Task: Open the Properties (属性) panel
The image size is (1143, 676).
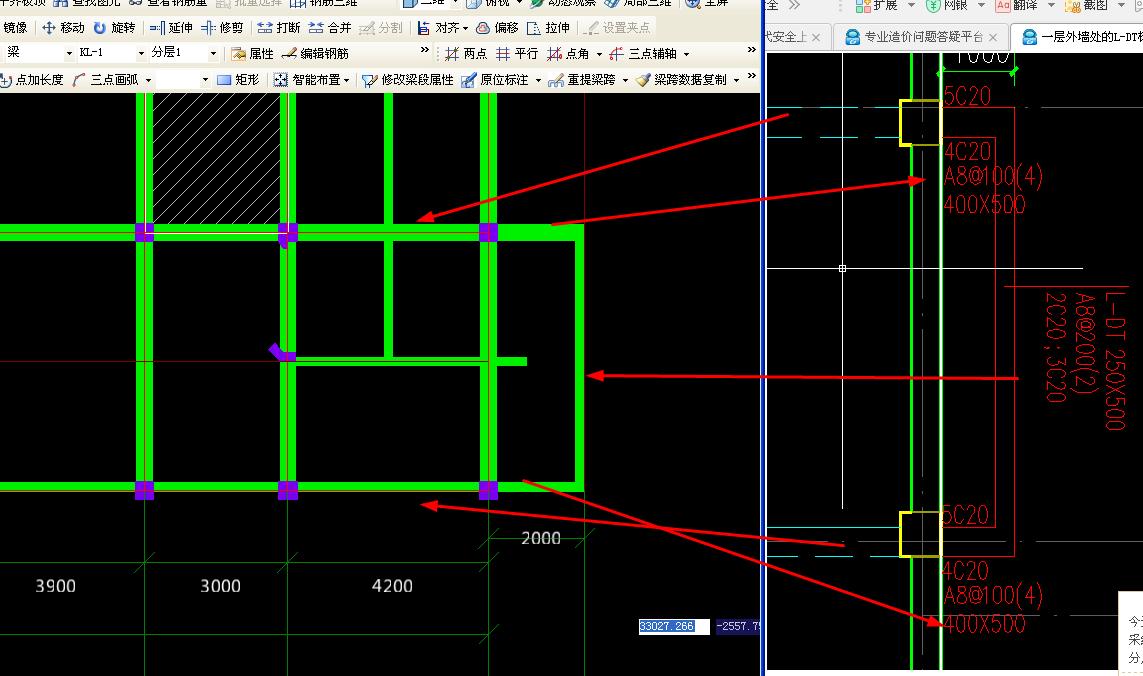Action: (x=252, y=53)
